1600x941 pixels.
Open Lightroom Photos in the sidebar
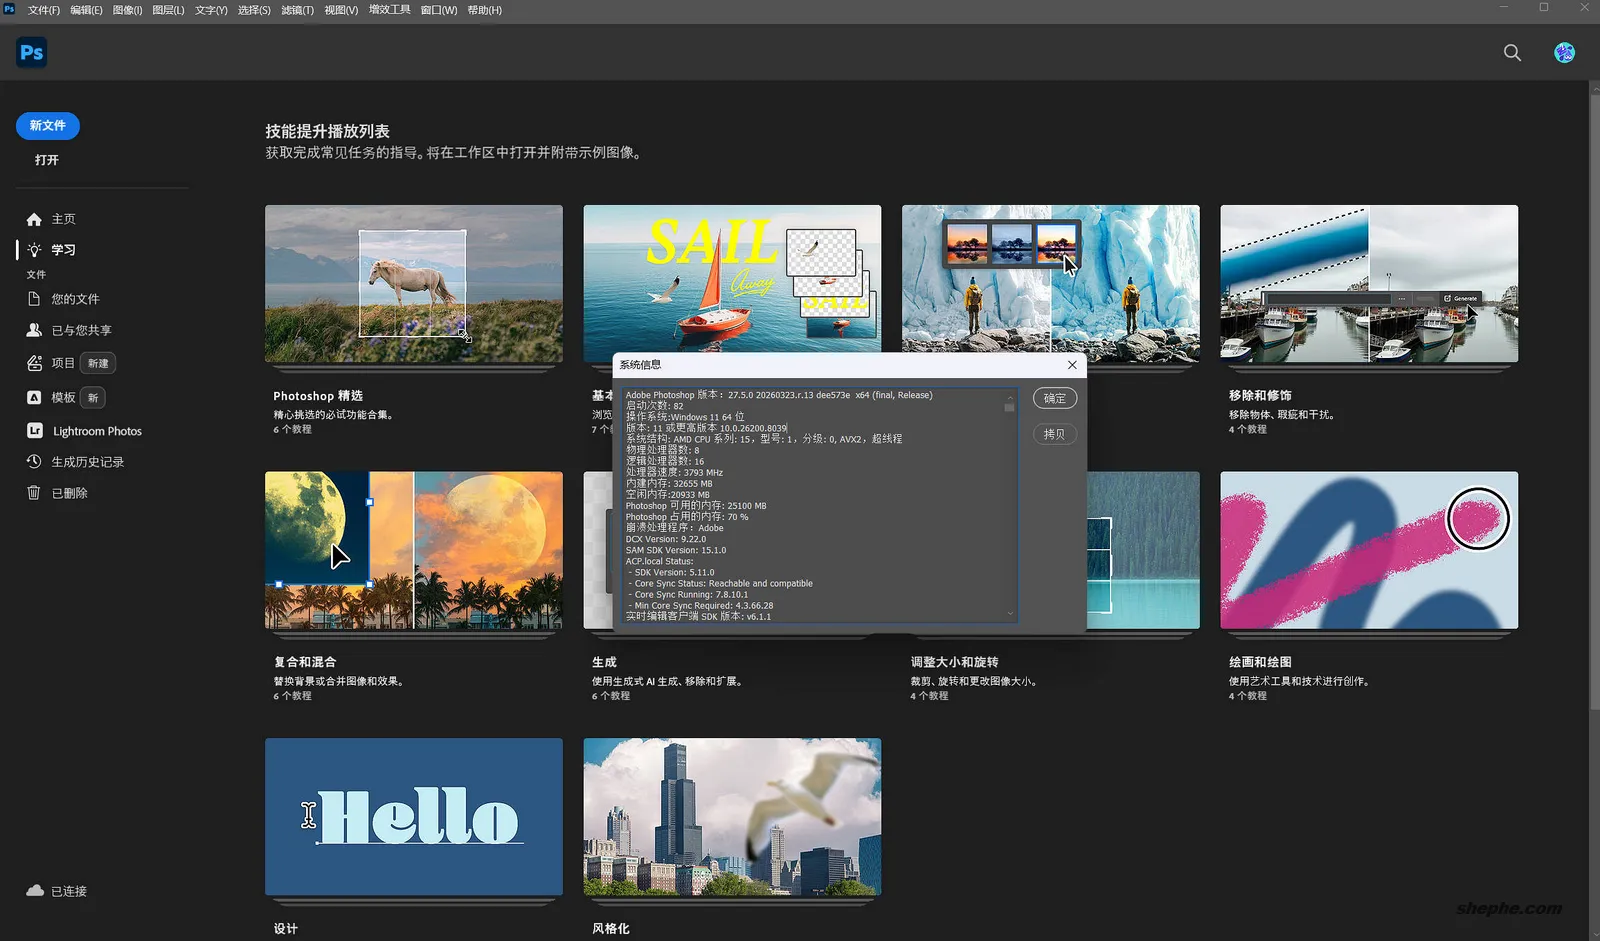coord(97,430)
